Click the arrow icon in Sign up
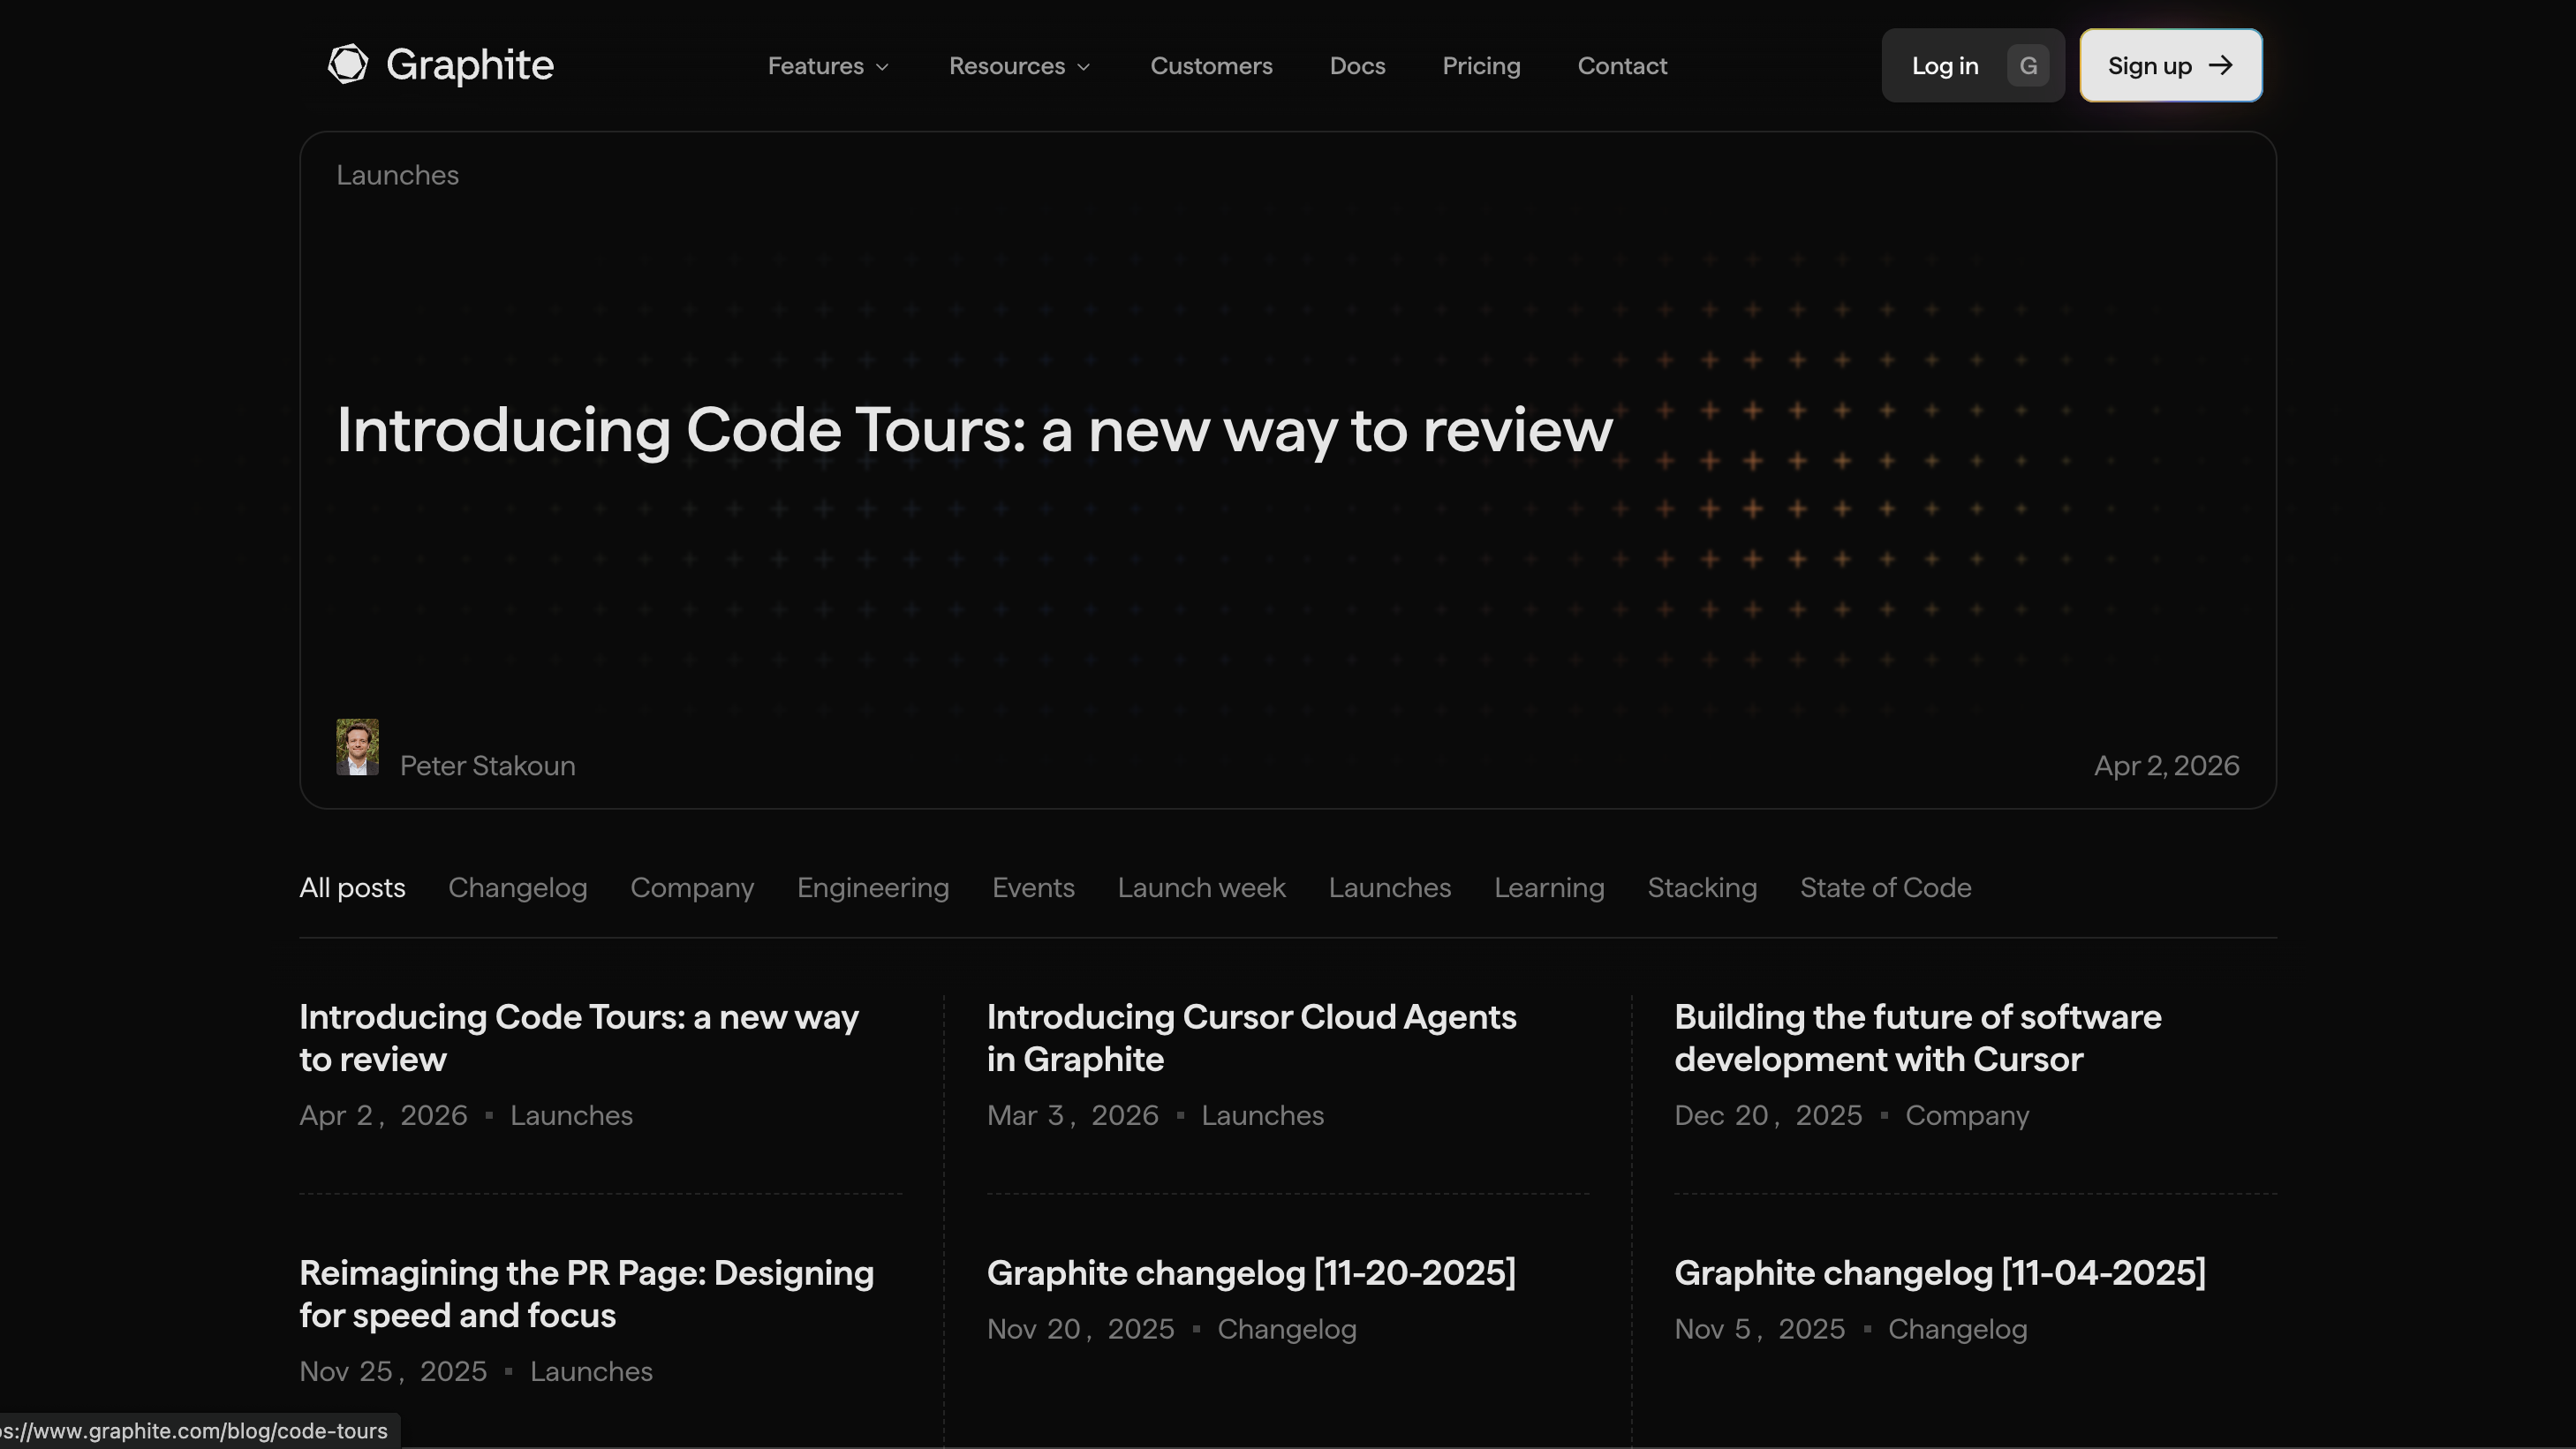Screen dimensions: 2576x1449 (2221, 65)
